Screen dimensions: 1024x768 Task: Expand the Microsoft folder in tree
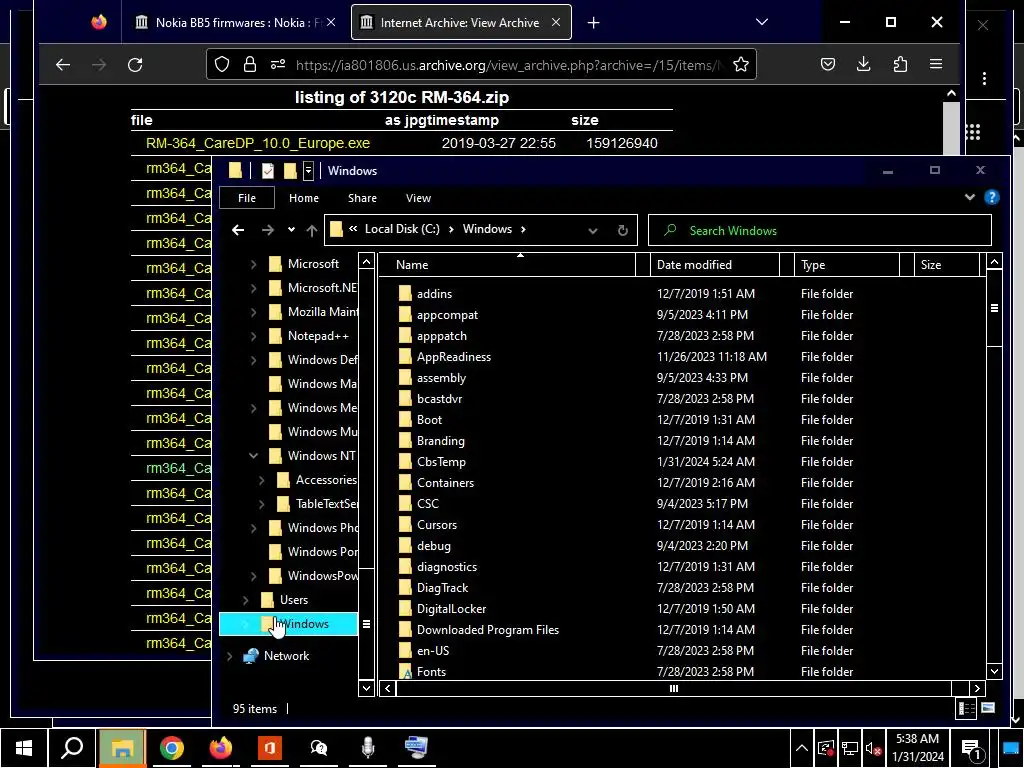pos(253,264)
